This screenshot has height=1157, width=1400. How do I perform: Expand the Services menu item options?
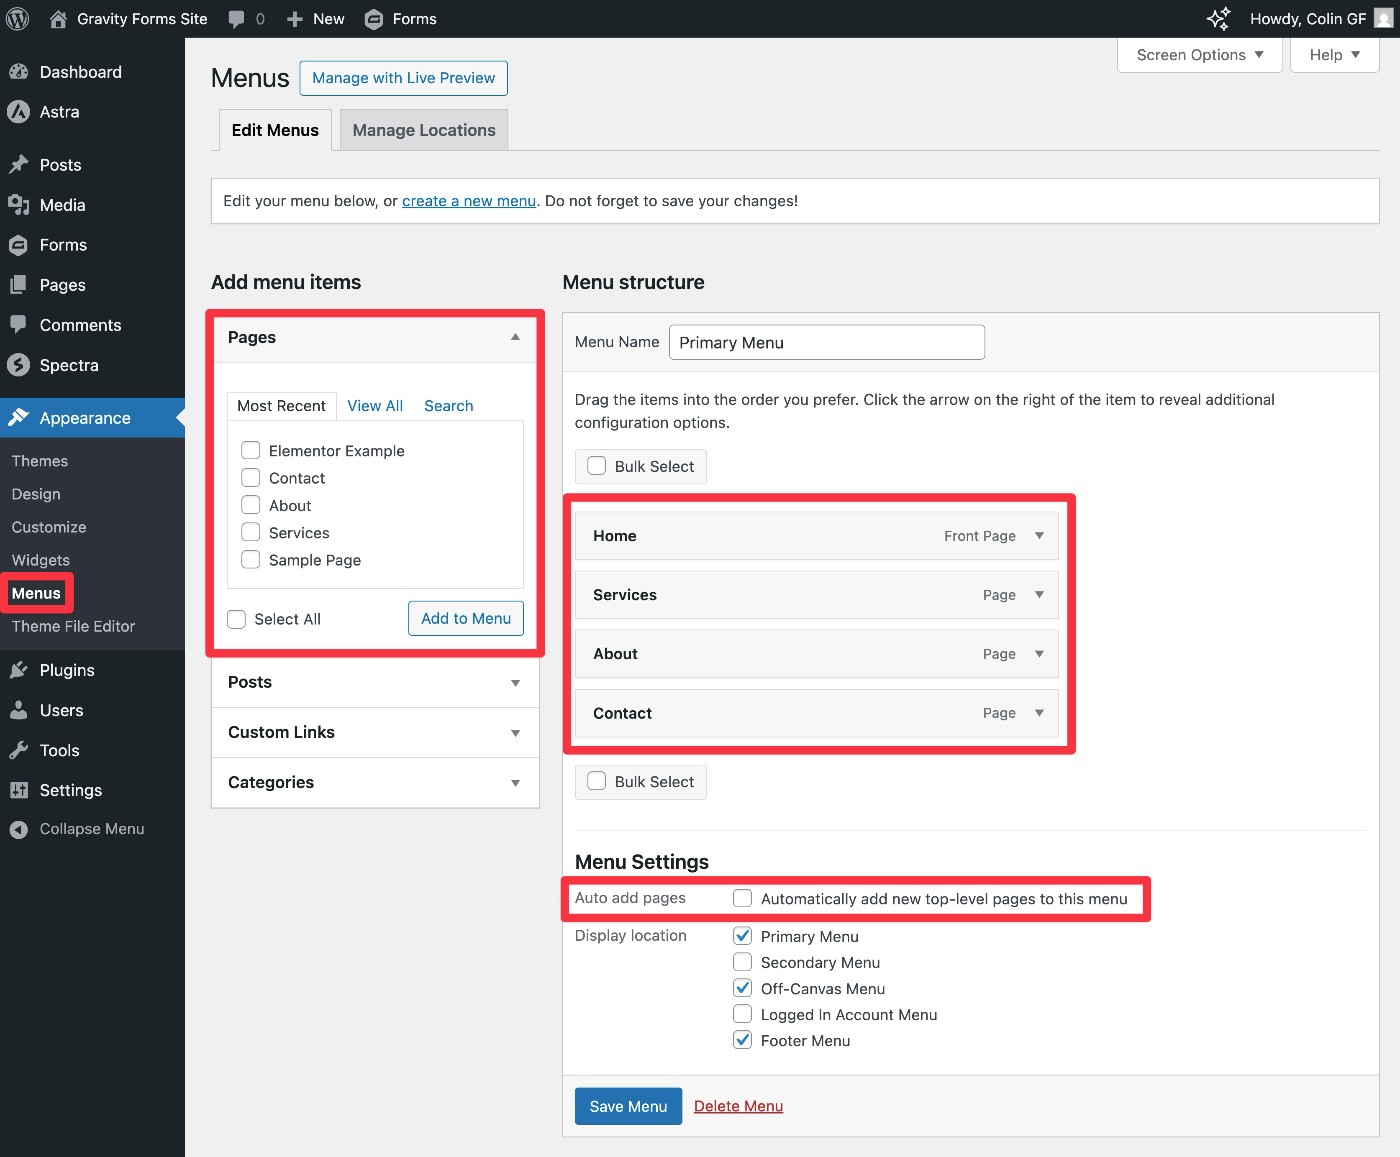pos(1039,595)
